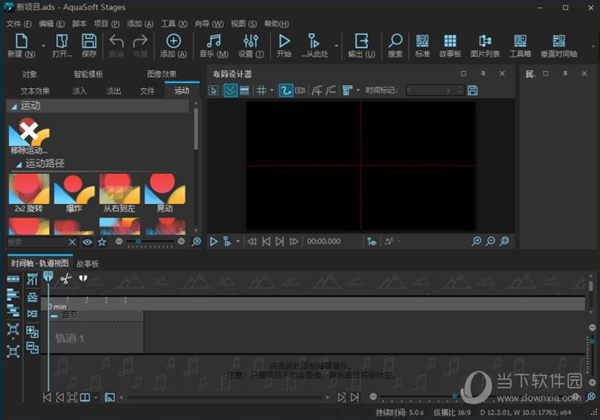
Task: Click the 从此处 play-from-here toolbar icon
Action: tap(314, 41)
